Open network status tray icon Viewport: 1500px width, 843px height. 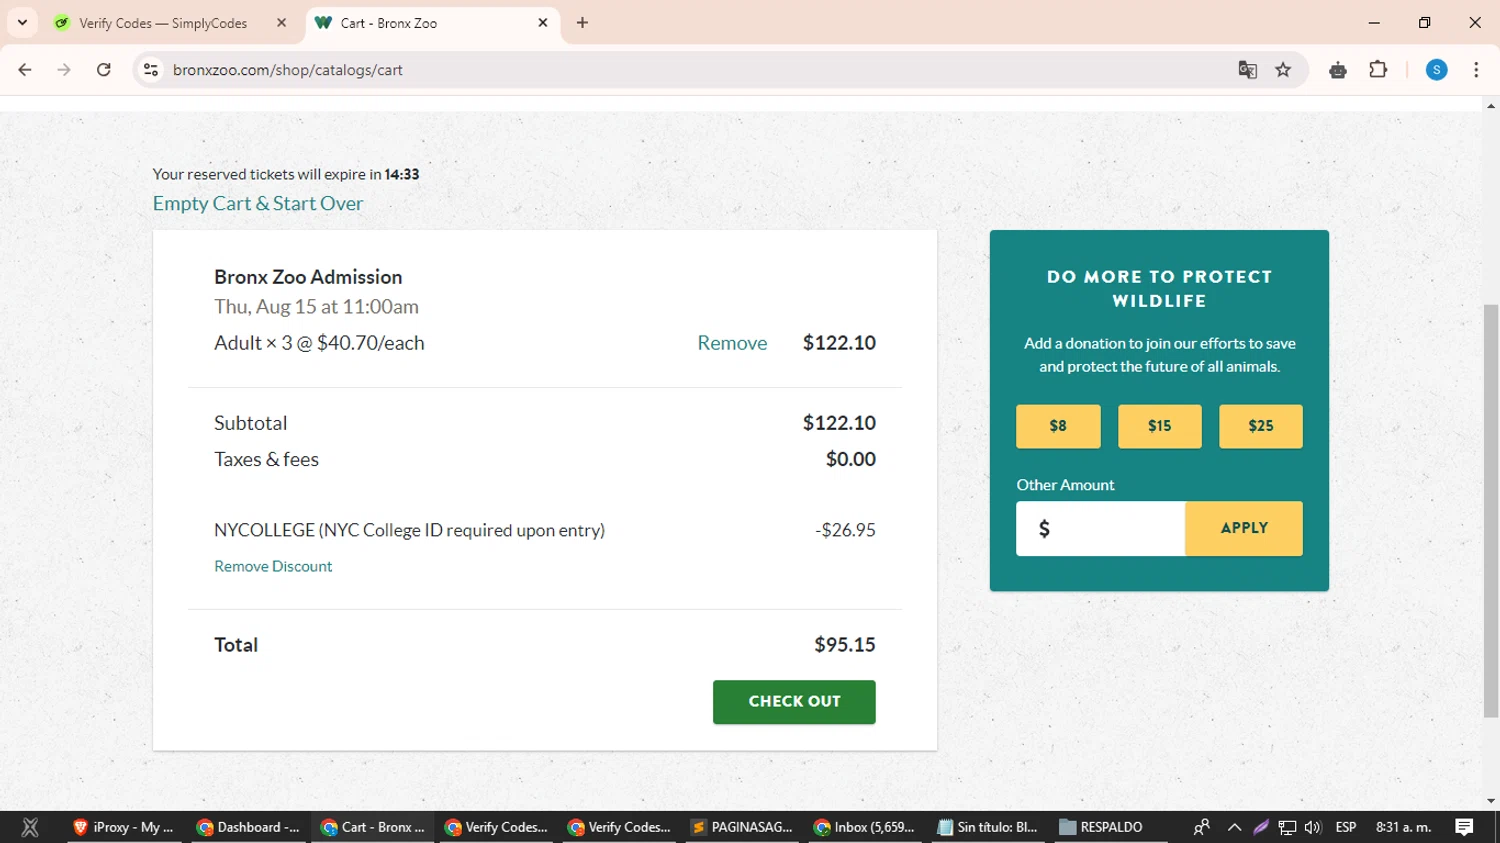(x=1287, y=827)
